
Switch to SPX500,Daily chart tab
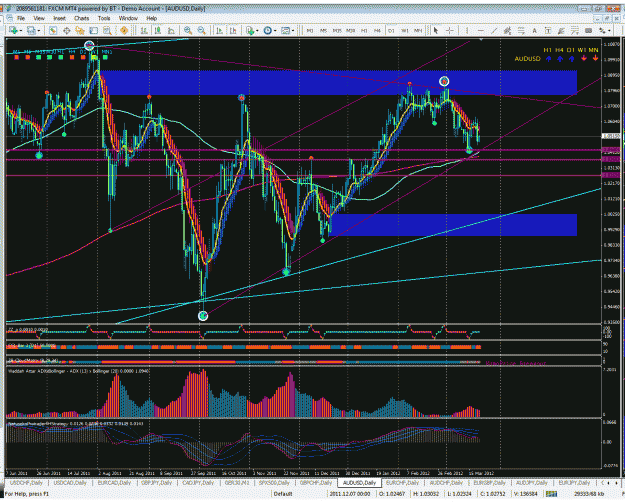(274, 483)
